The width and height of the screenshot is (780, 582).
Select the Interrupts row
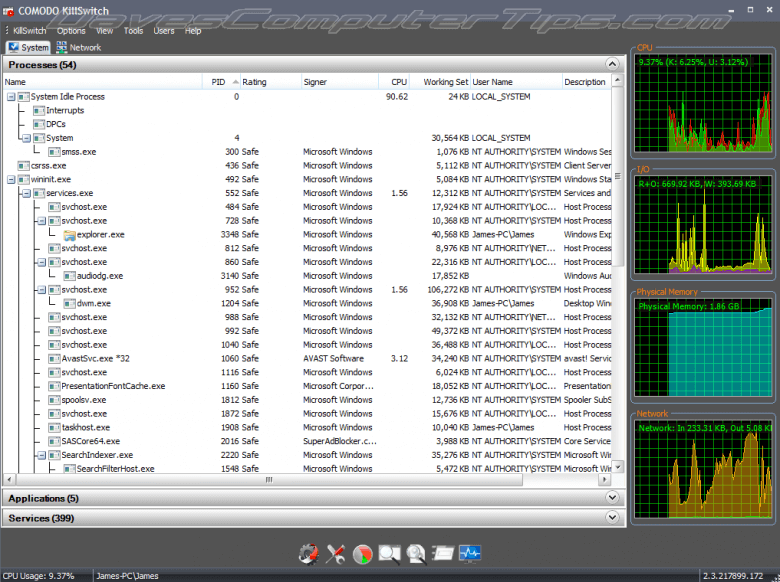[307, 110]
